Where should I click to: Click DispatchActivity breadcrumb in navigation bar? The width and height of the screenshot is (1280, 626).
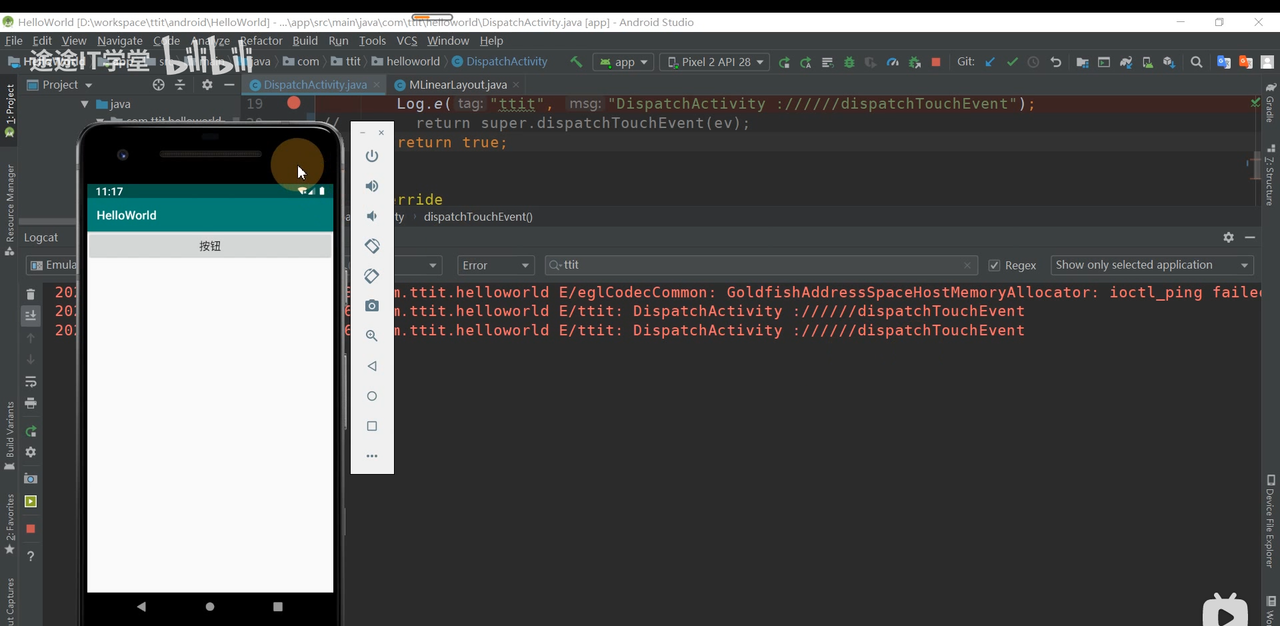click(506, 62)
